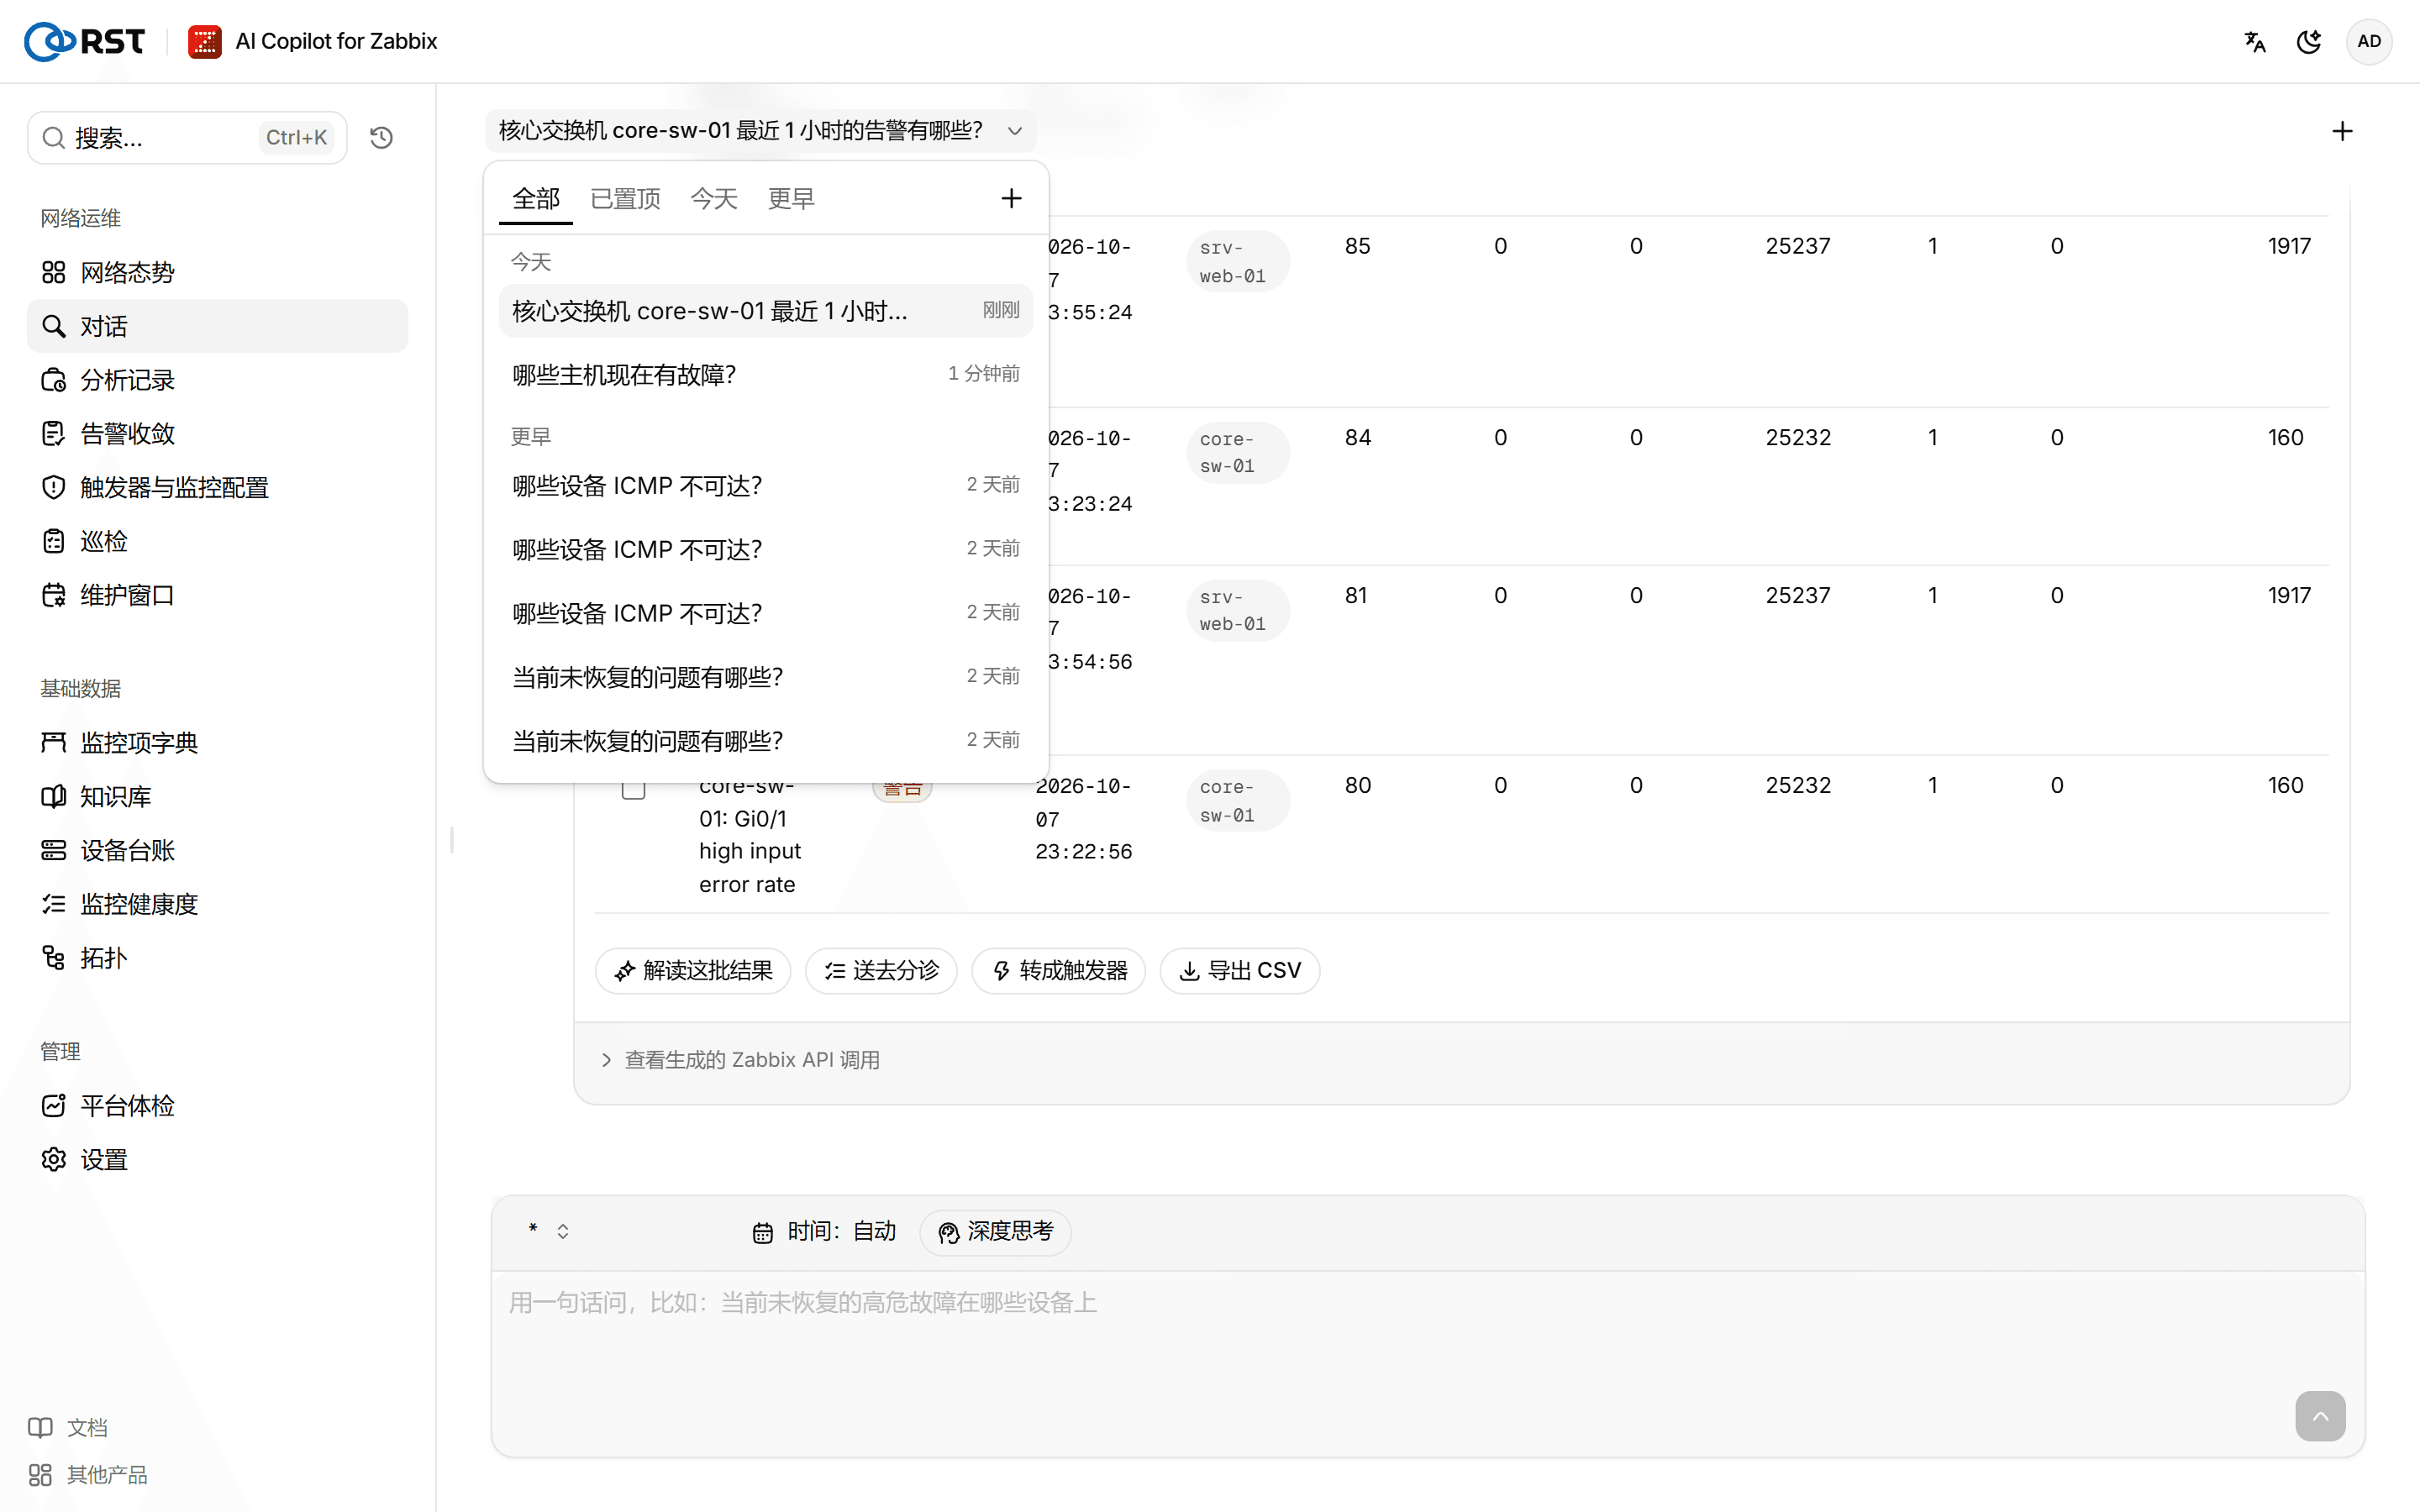Select the 更早 tab
The width and height of the screenshot is (2420, 1512).
(791, 198)
